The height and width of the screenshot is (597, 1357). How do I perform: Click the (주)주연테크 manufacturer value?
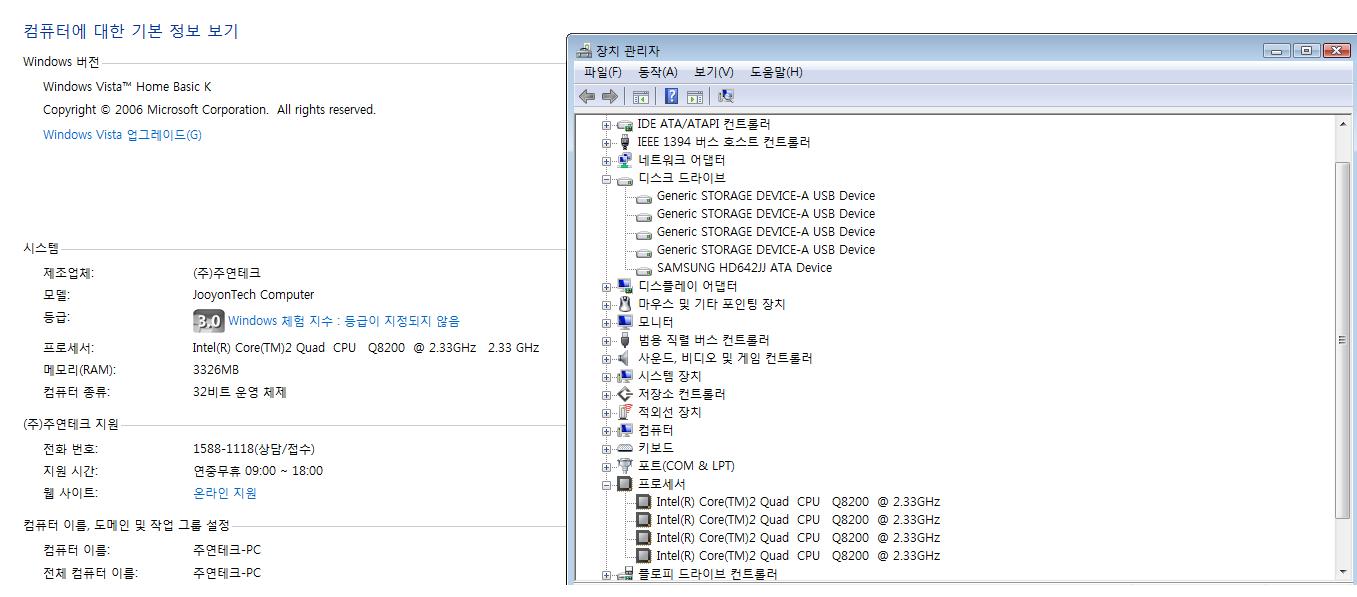click(226, 273)
